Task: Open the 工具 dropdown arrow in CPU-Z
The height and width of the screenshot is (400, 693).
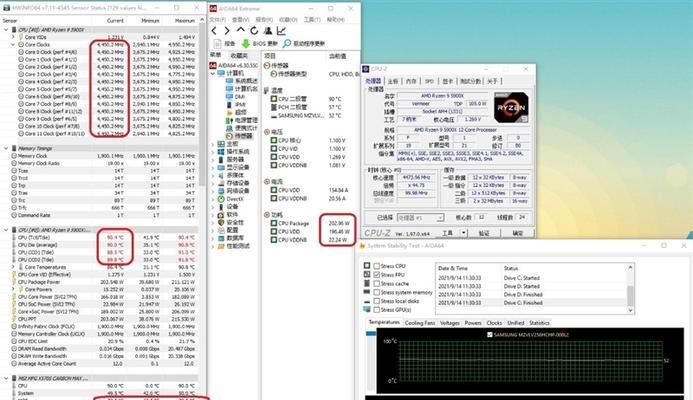Action: pyautogui.click(x=463, y=233)
